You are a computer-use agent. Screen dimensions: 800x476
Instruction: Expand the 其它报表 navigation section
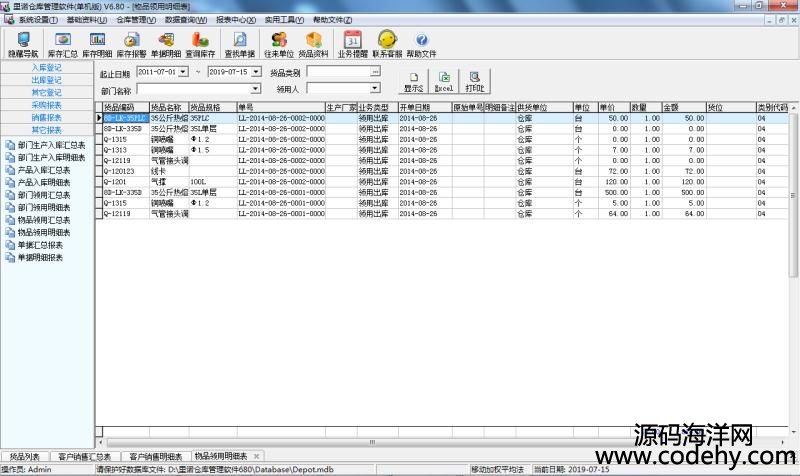point(46,130)
